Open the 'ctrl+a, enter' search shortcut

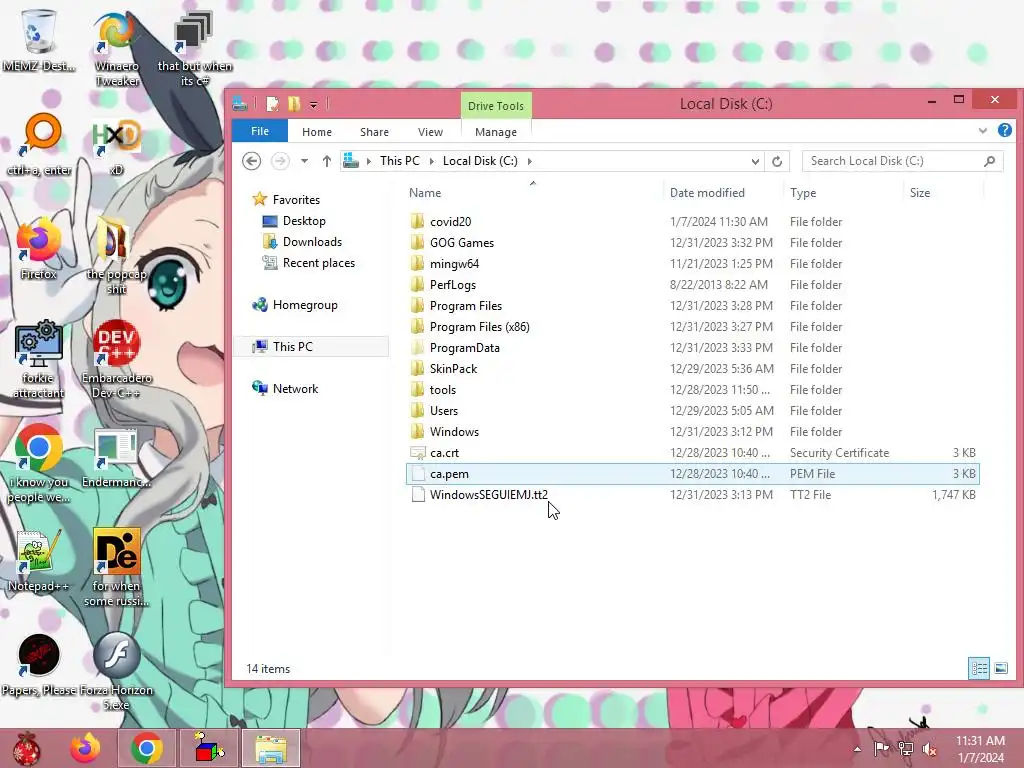39,145
